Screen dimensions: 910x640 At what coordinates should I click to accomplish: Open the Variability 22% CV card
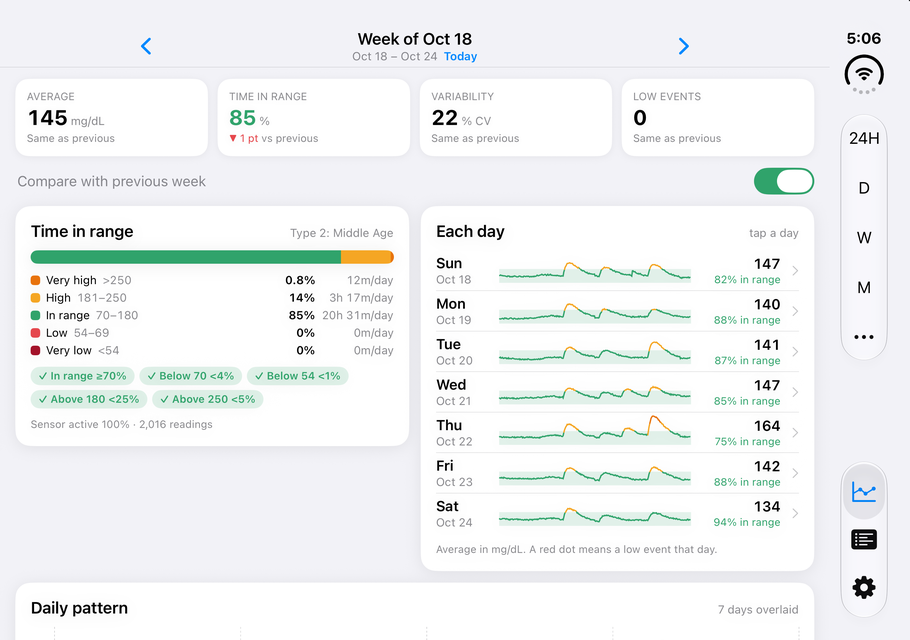pyautogui.click(x=515, y=118)
